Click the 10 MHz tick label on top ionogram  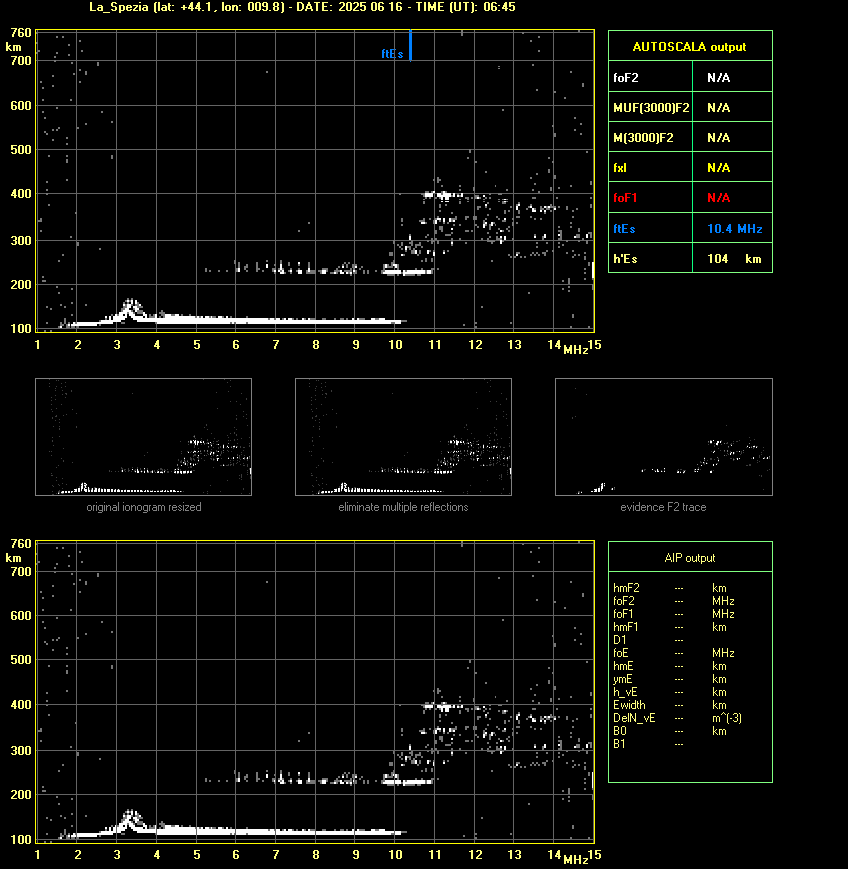tap(395, 345)
